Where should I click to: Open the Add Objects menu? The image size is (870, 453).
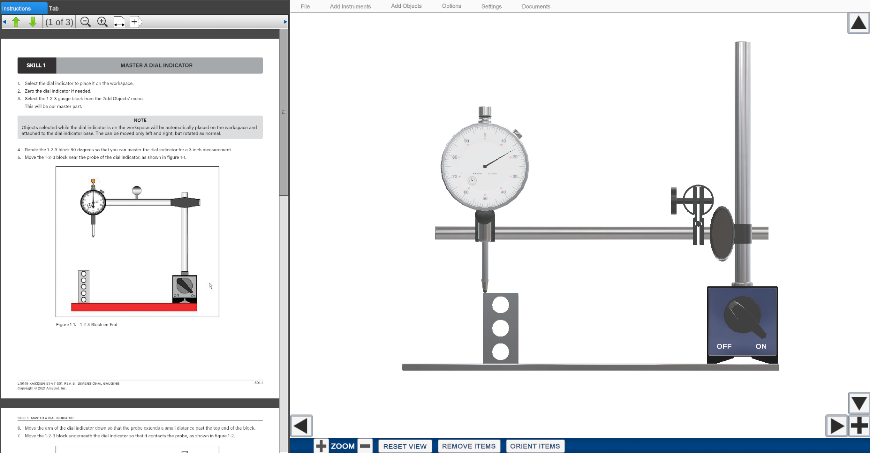406,6
